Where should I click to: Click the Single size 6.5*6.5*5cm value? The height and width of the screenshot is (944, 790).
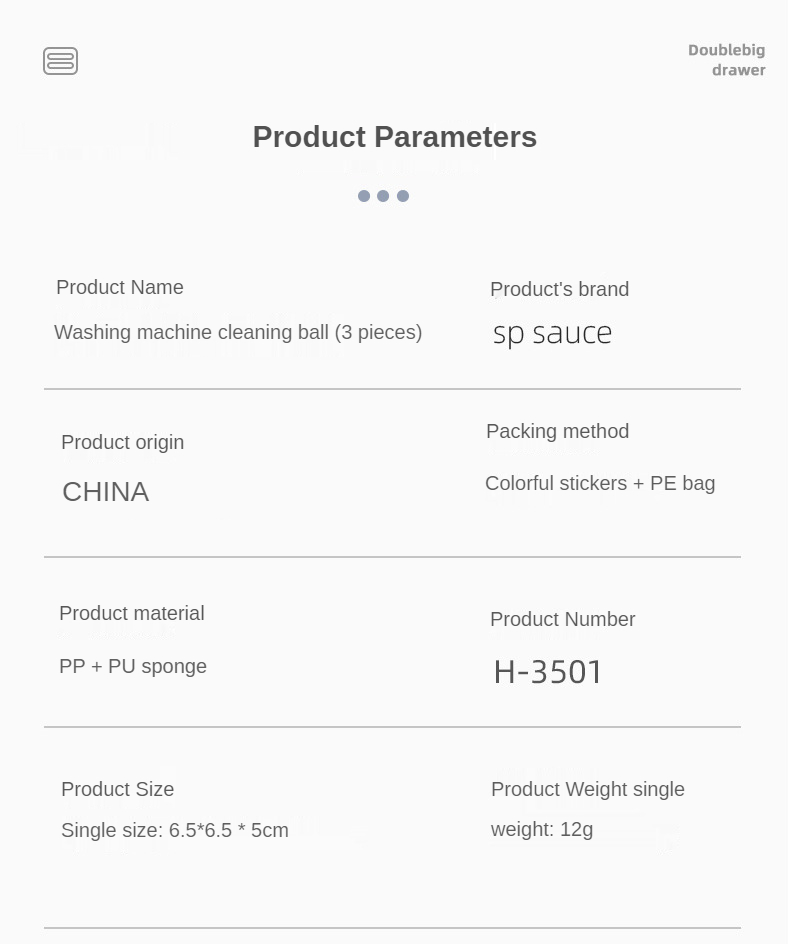pos(175,831)
